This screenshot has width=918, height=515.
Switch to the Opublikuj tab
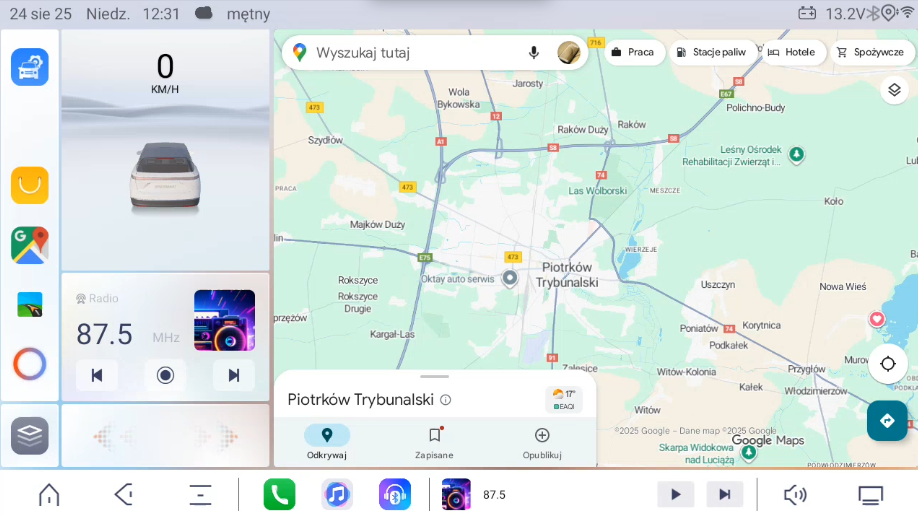[542, 442]
